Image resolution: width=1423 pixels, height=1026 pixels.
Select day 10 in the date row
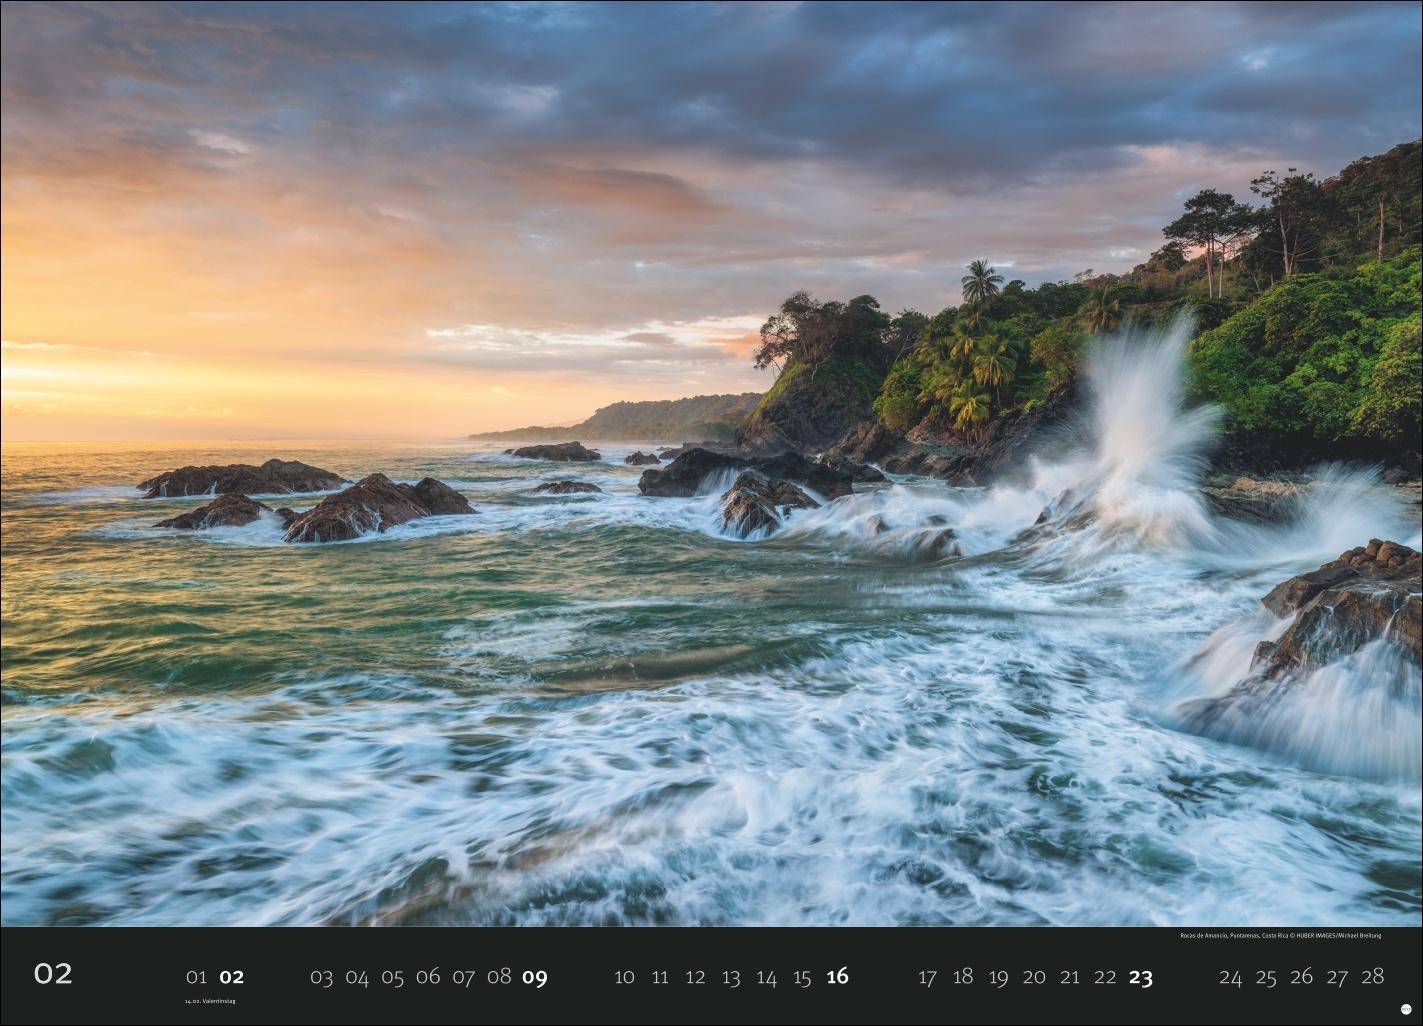click(x=624, y=977)
